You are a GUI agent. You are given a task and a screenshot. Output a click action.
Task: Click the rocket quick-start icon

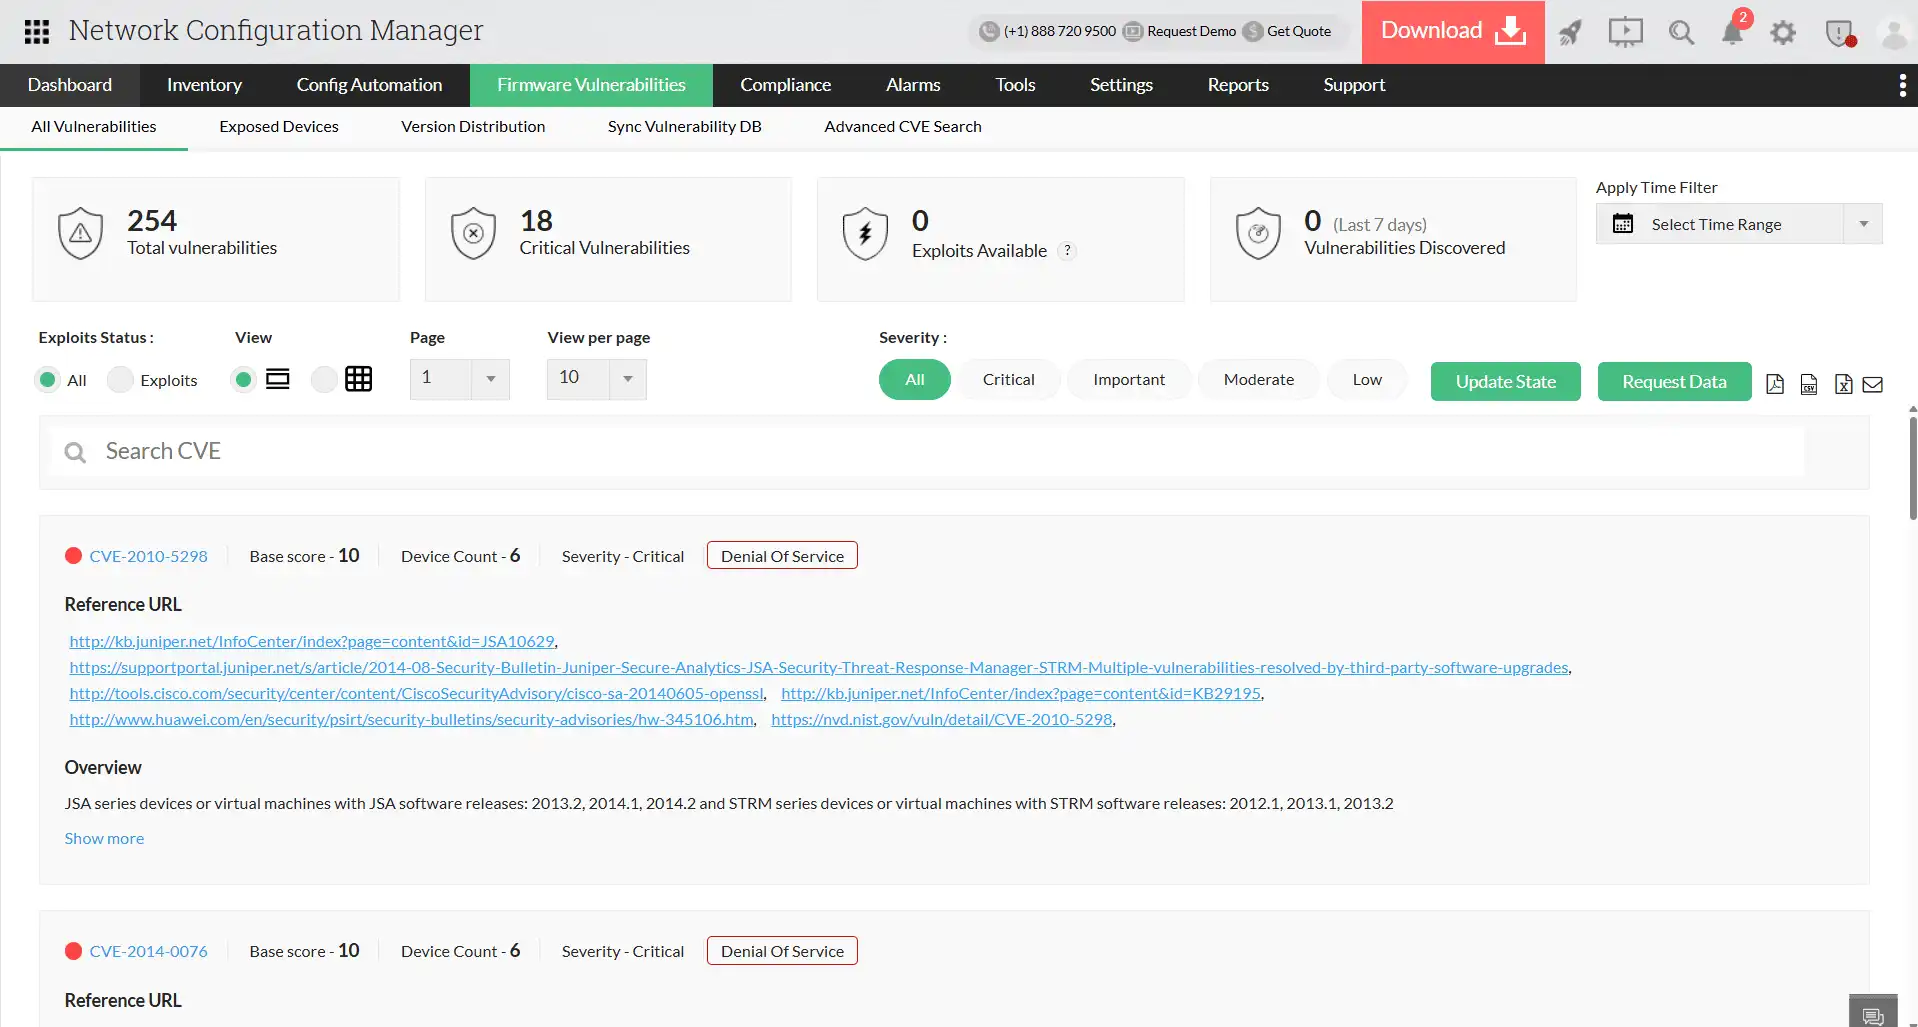pyautogui.click(x=1570, y=32)
